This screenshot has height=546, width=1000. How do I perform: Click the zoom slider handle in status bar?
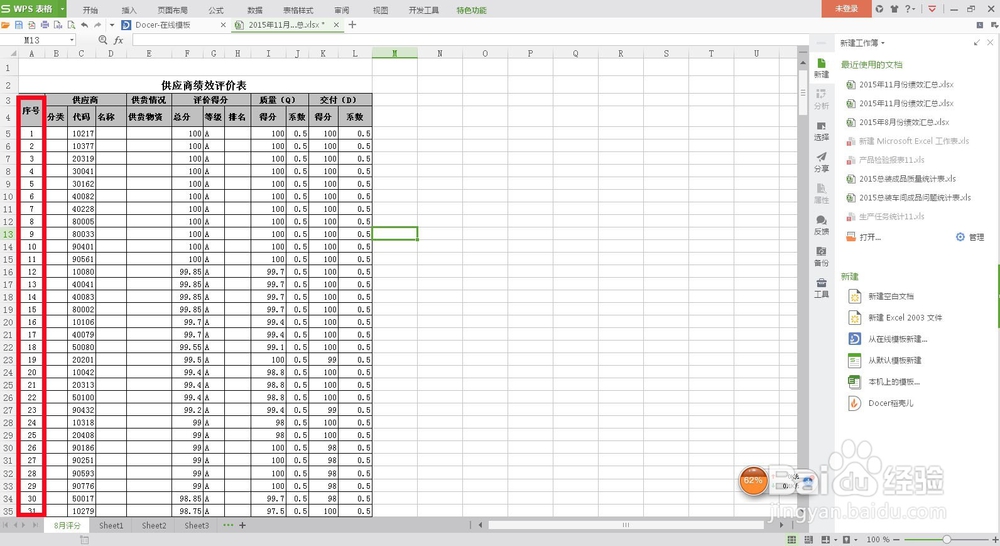point(947,540)
